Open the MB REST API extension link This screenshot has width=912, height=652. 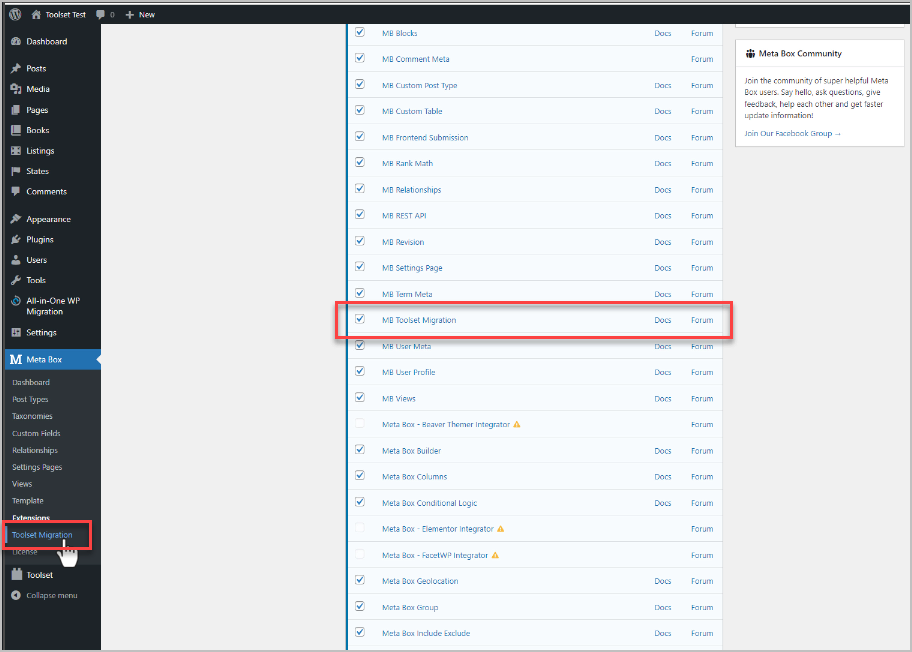(404, 216)
